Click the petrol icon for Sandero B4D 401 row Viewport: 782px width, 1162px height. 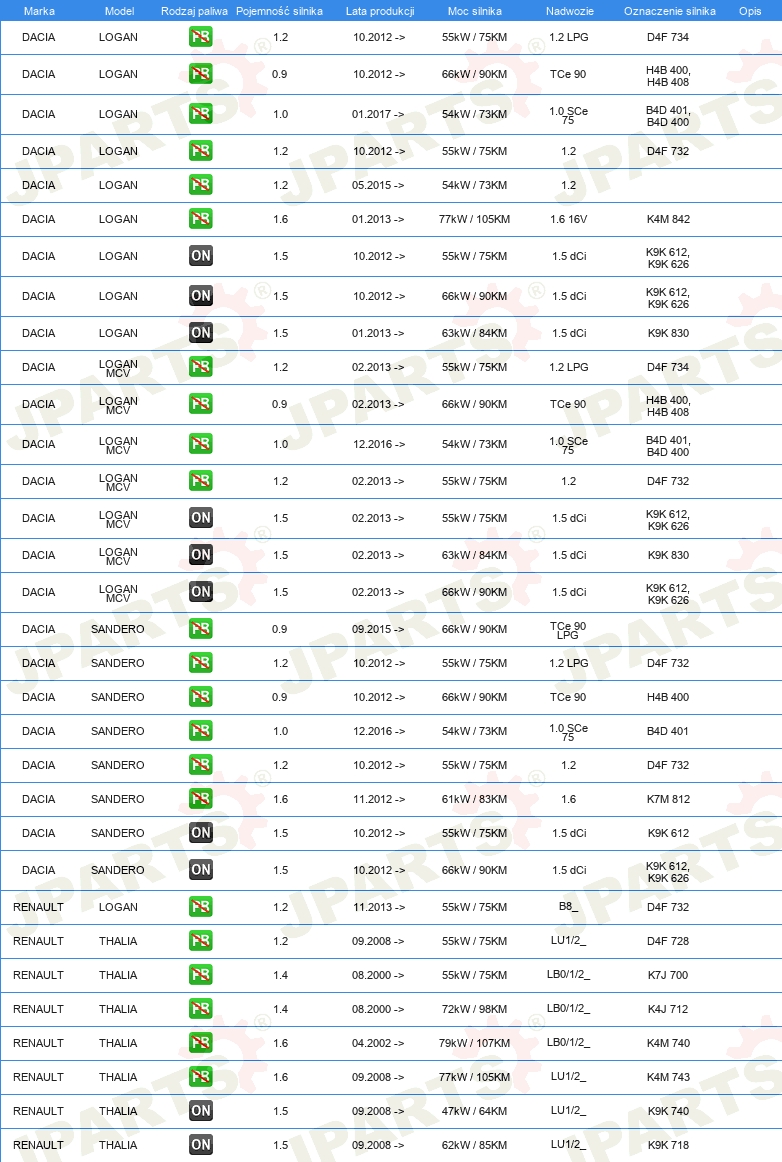pos(200,731)
